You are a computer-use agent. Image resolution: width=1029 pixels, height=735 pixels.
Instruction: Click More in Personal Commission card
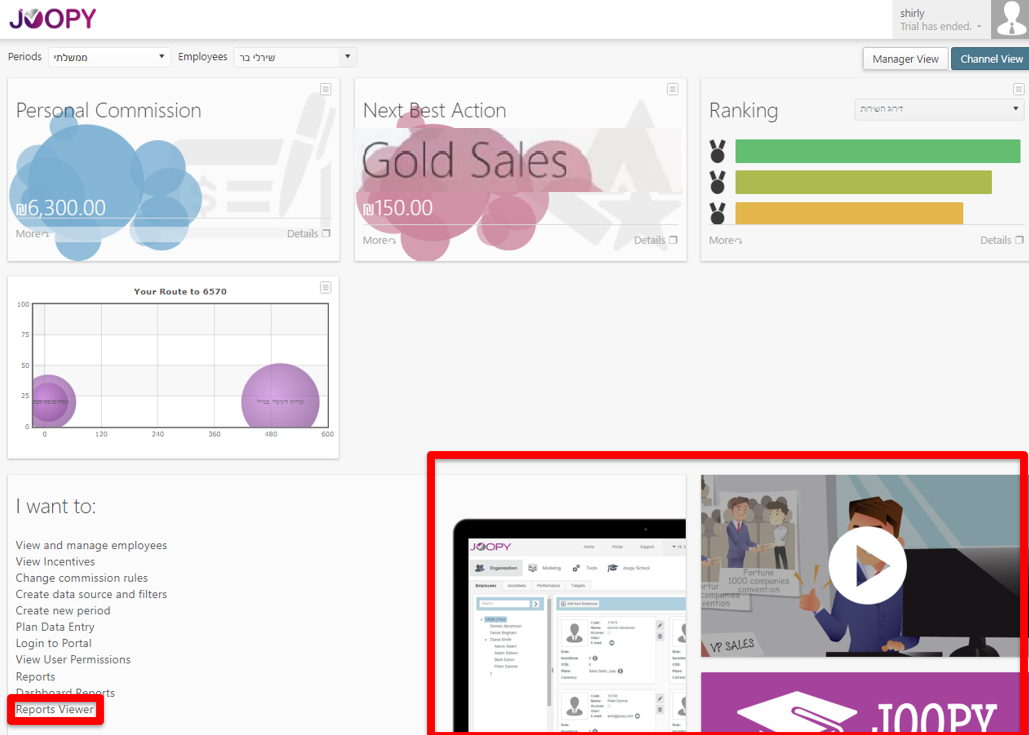(32, 234)
